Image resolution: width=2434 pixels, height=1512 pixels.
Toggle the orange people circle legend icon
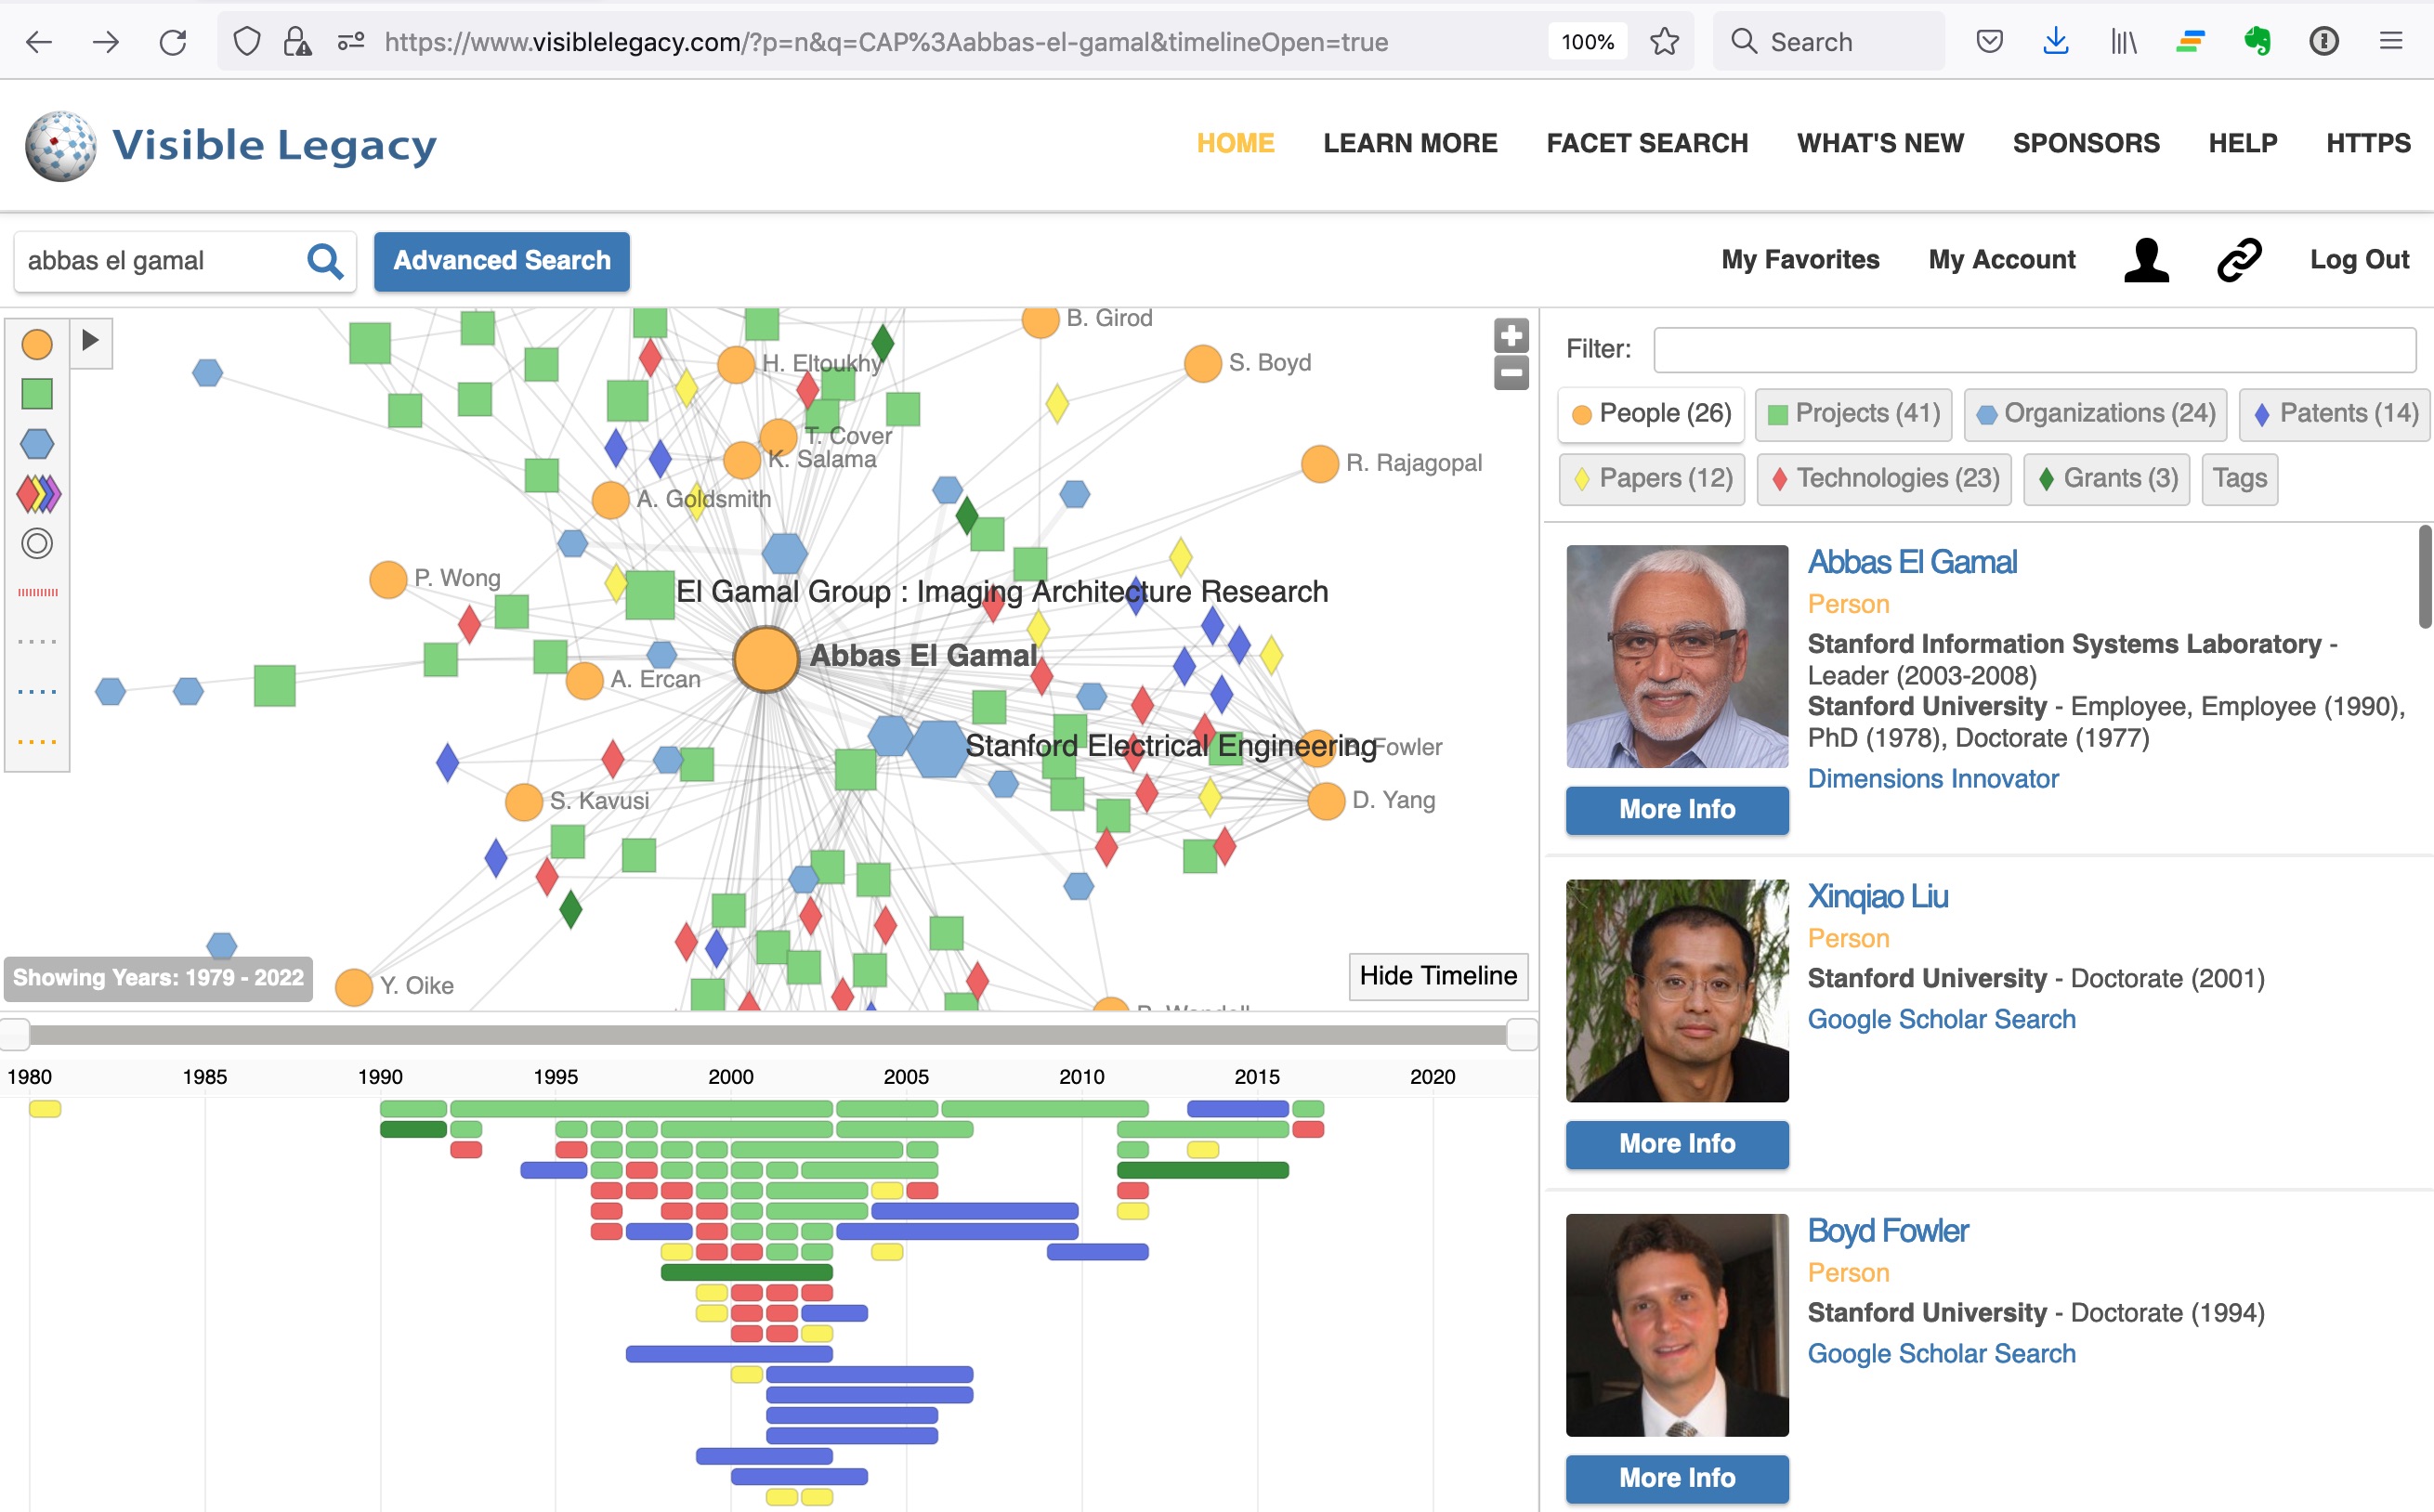pos(37,344)
